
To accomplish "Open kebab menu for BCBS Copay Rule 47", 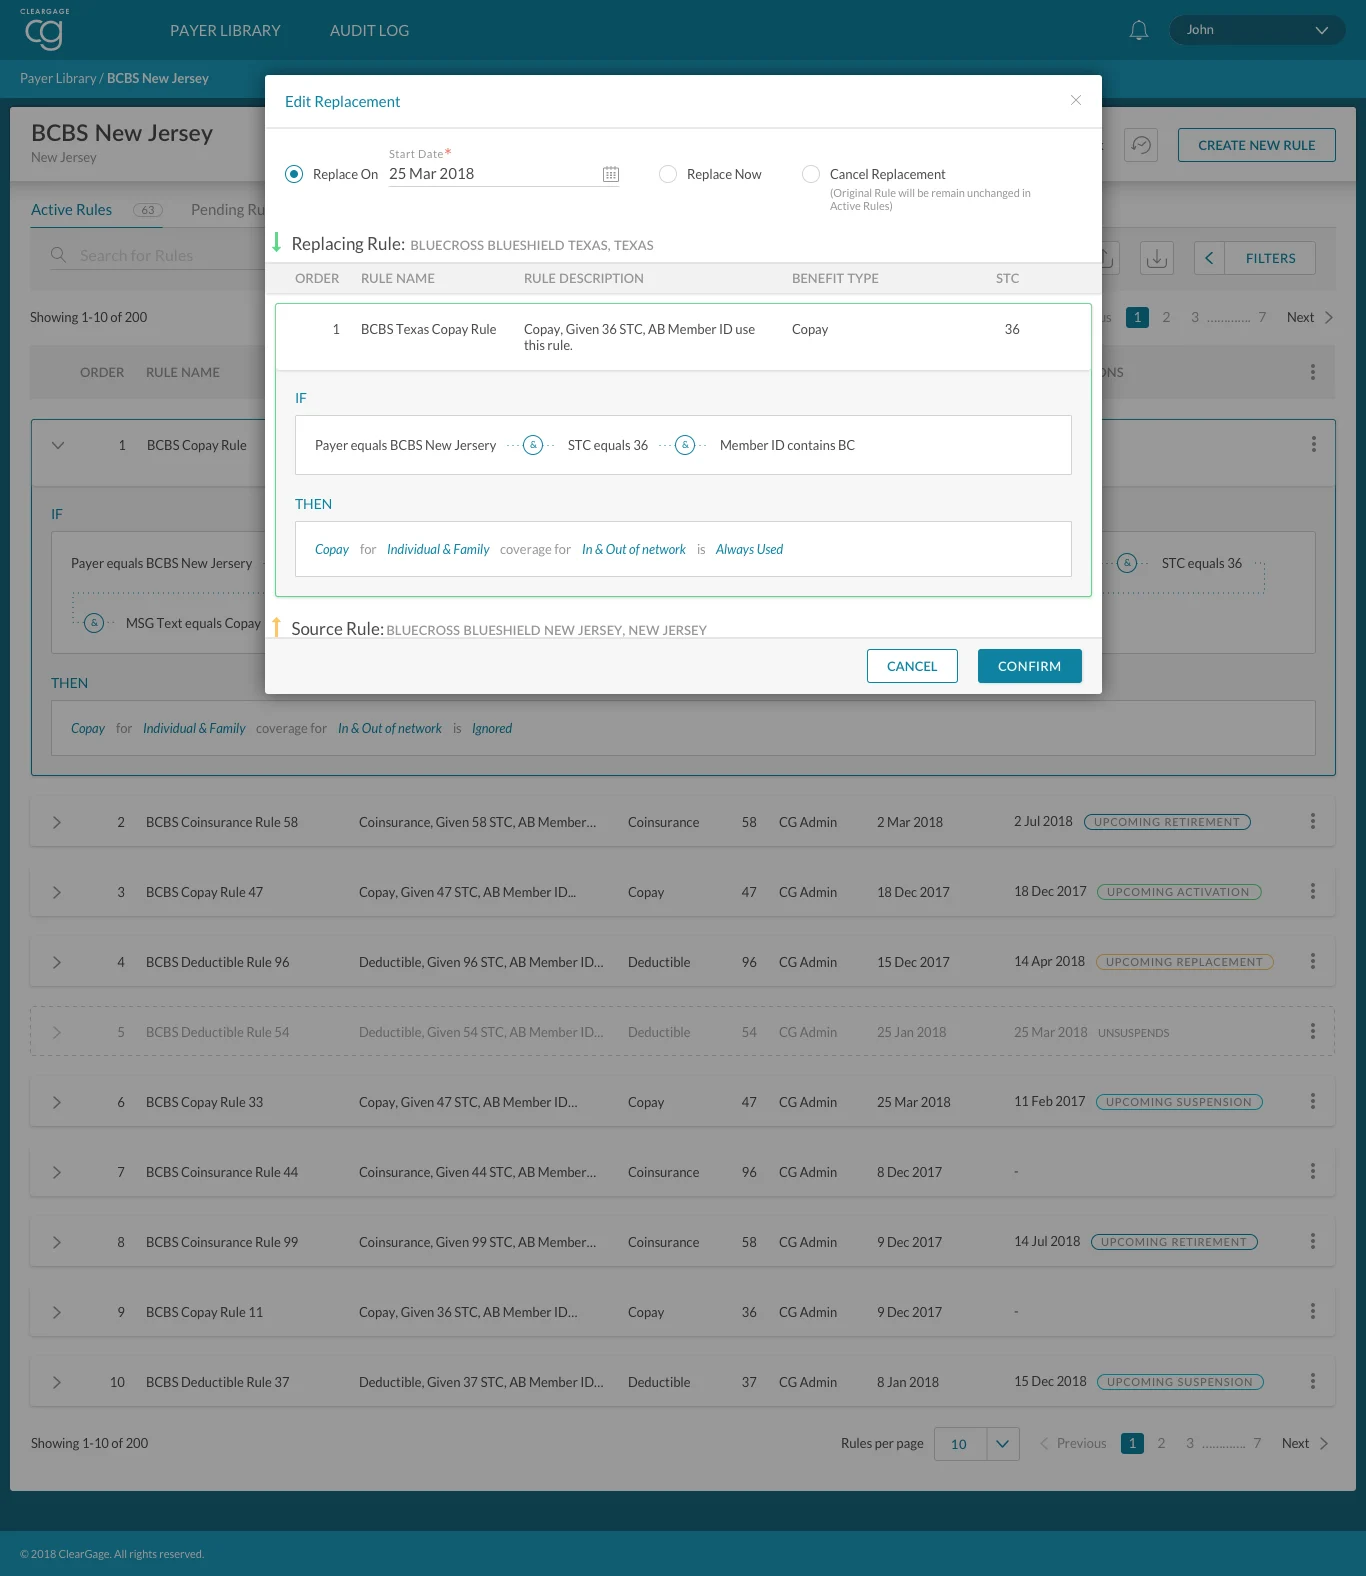I will click(x=1313, y=891).
